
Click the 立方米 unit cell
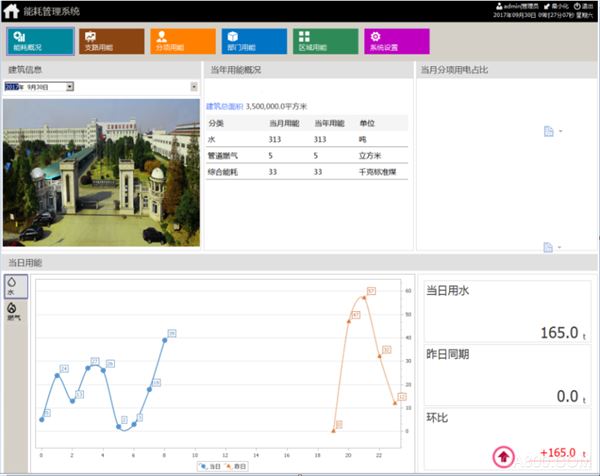pos(370,156)
